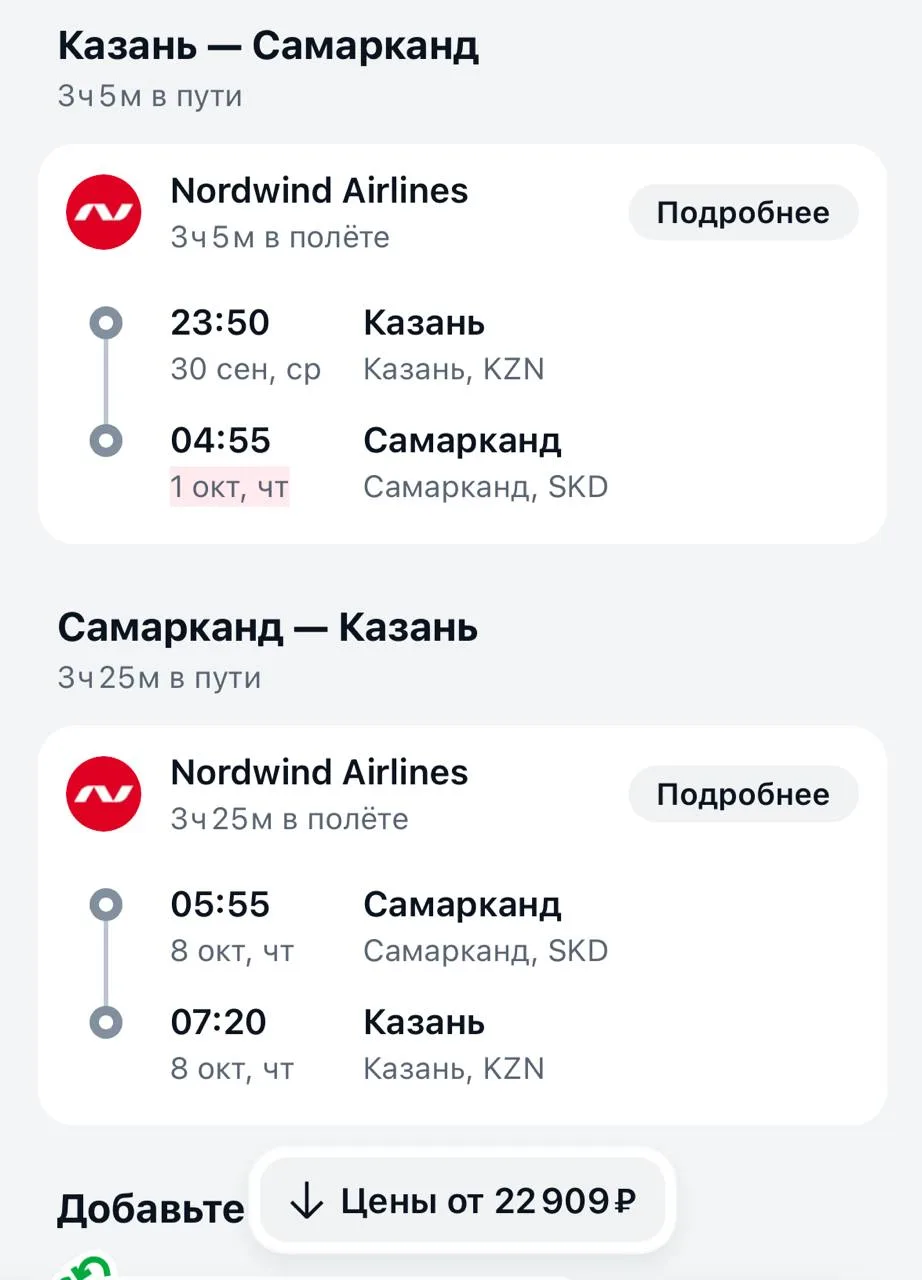
Task: Tap the Nordwind Airlines name on the outbound card
Action: tap(319, 190)
